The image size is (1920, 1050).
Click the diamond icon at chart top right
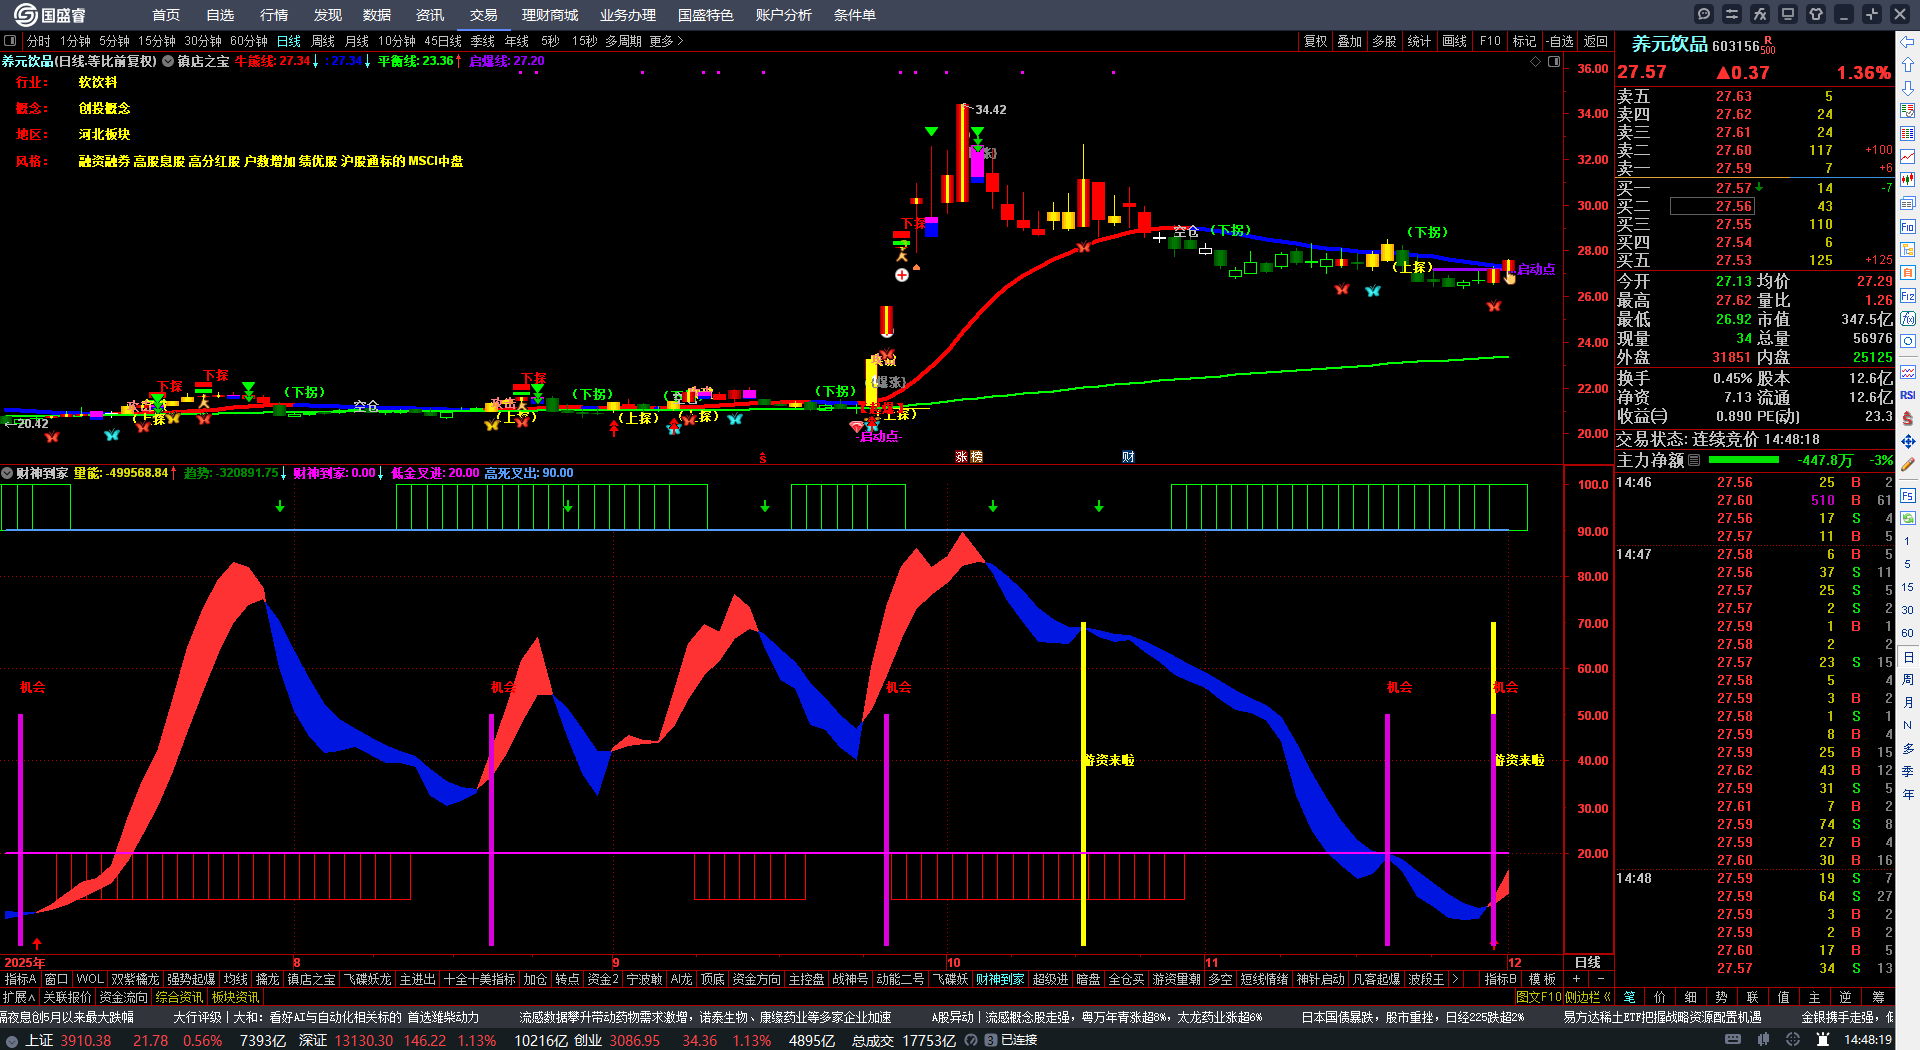pos(1536,62)
